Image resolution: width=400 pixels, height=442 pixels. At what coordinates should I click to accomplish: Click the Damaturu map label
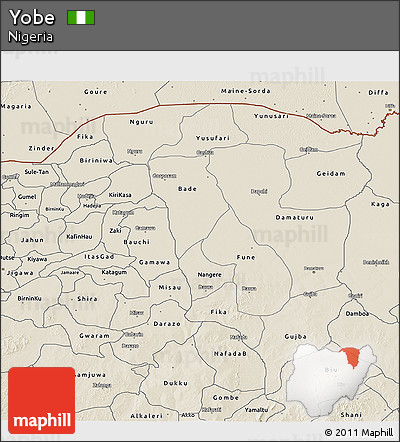(x=294, y=218)
